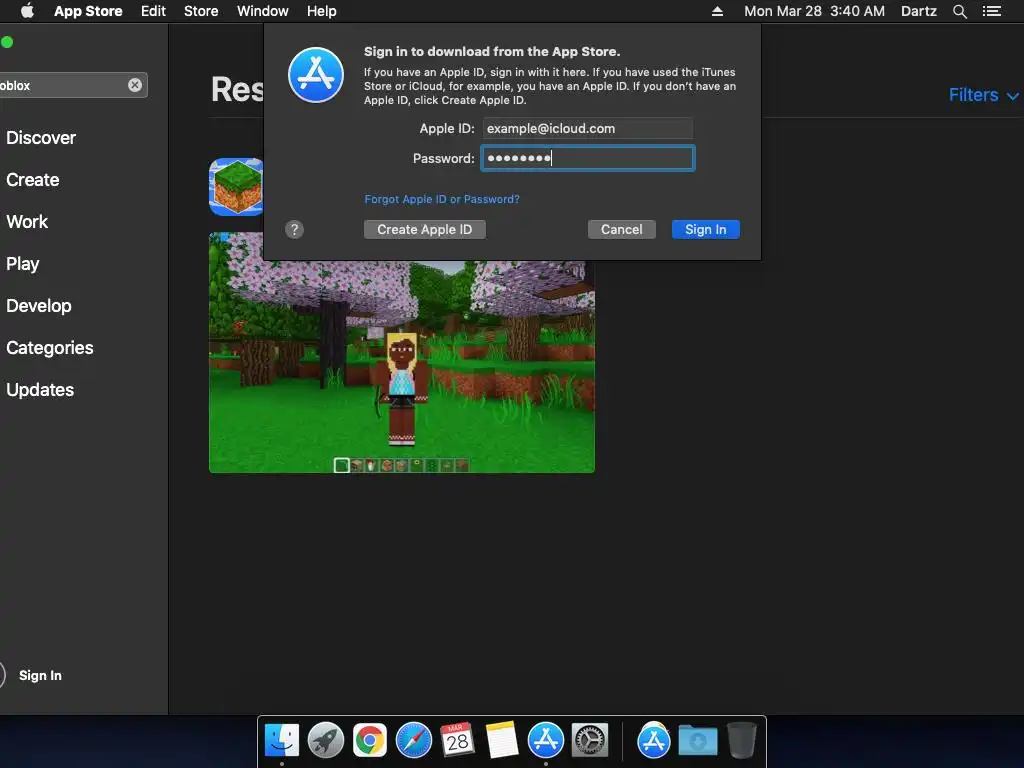Image resolution: width=1024 pixels, height=768 pixels.
Task: Click the green window zoom button
Action: [x=7, y=42]
